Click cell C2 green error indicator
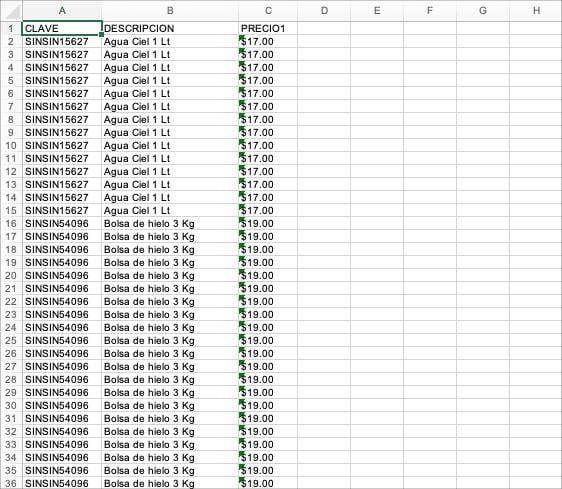Viewport: 562px width, 489px height. pos(241,37)
